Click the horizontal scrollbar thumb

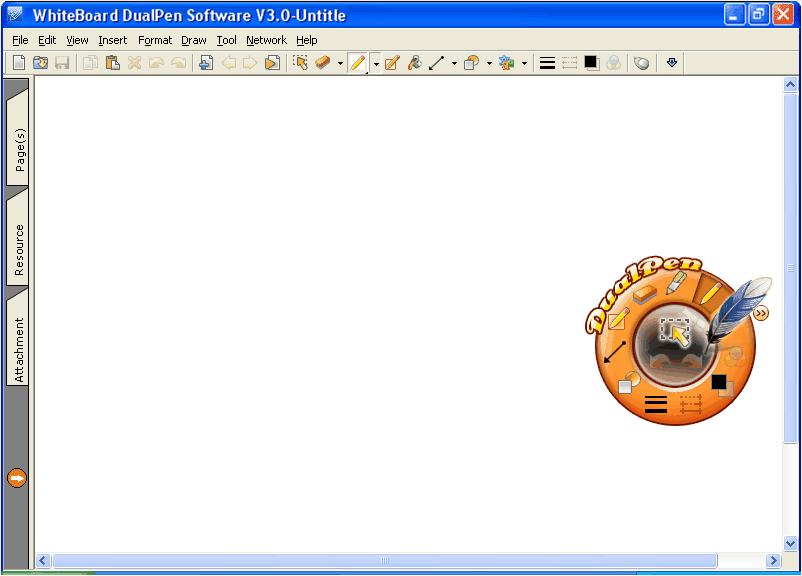point(385,561)
